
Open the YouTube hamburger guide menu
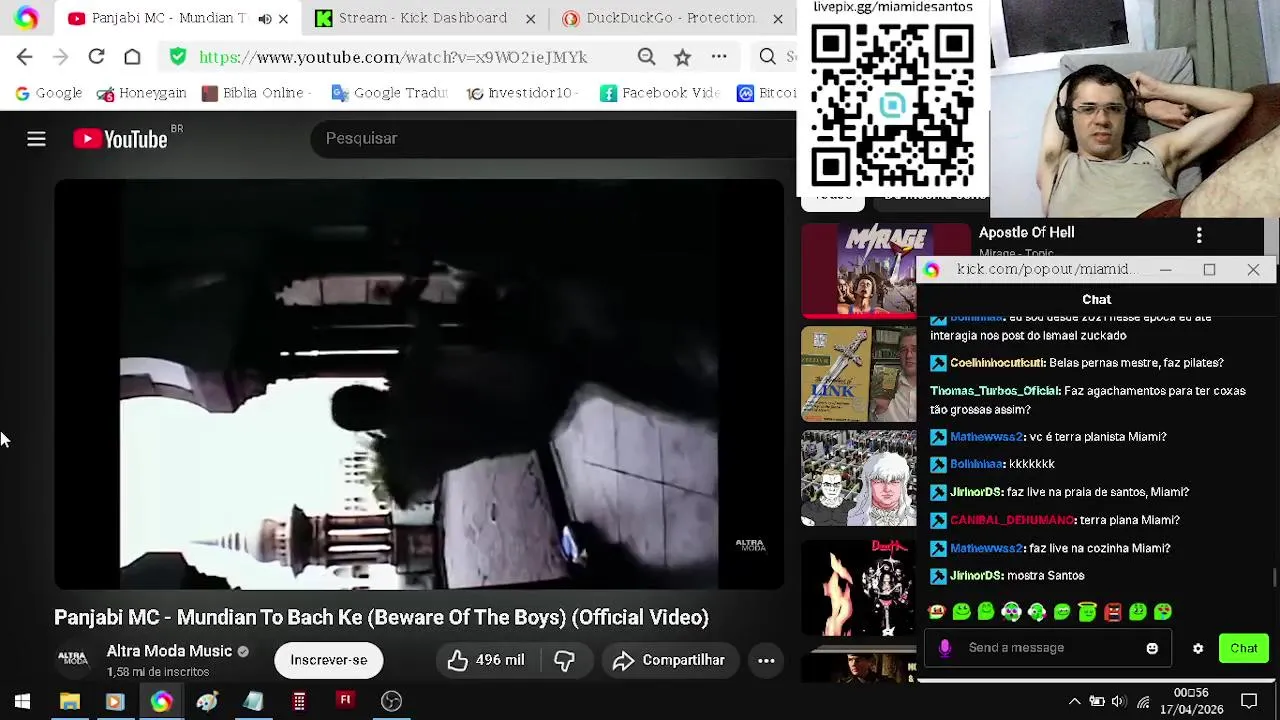click(36, 139)
